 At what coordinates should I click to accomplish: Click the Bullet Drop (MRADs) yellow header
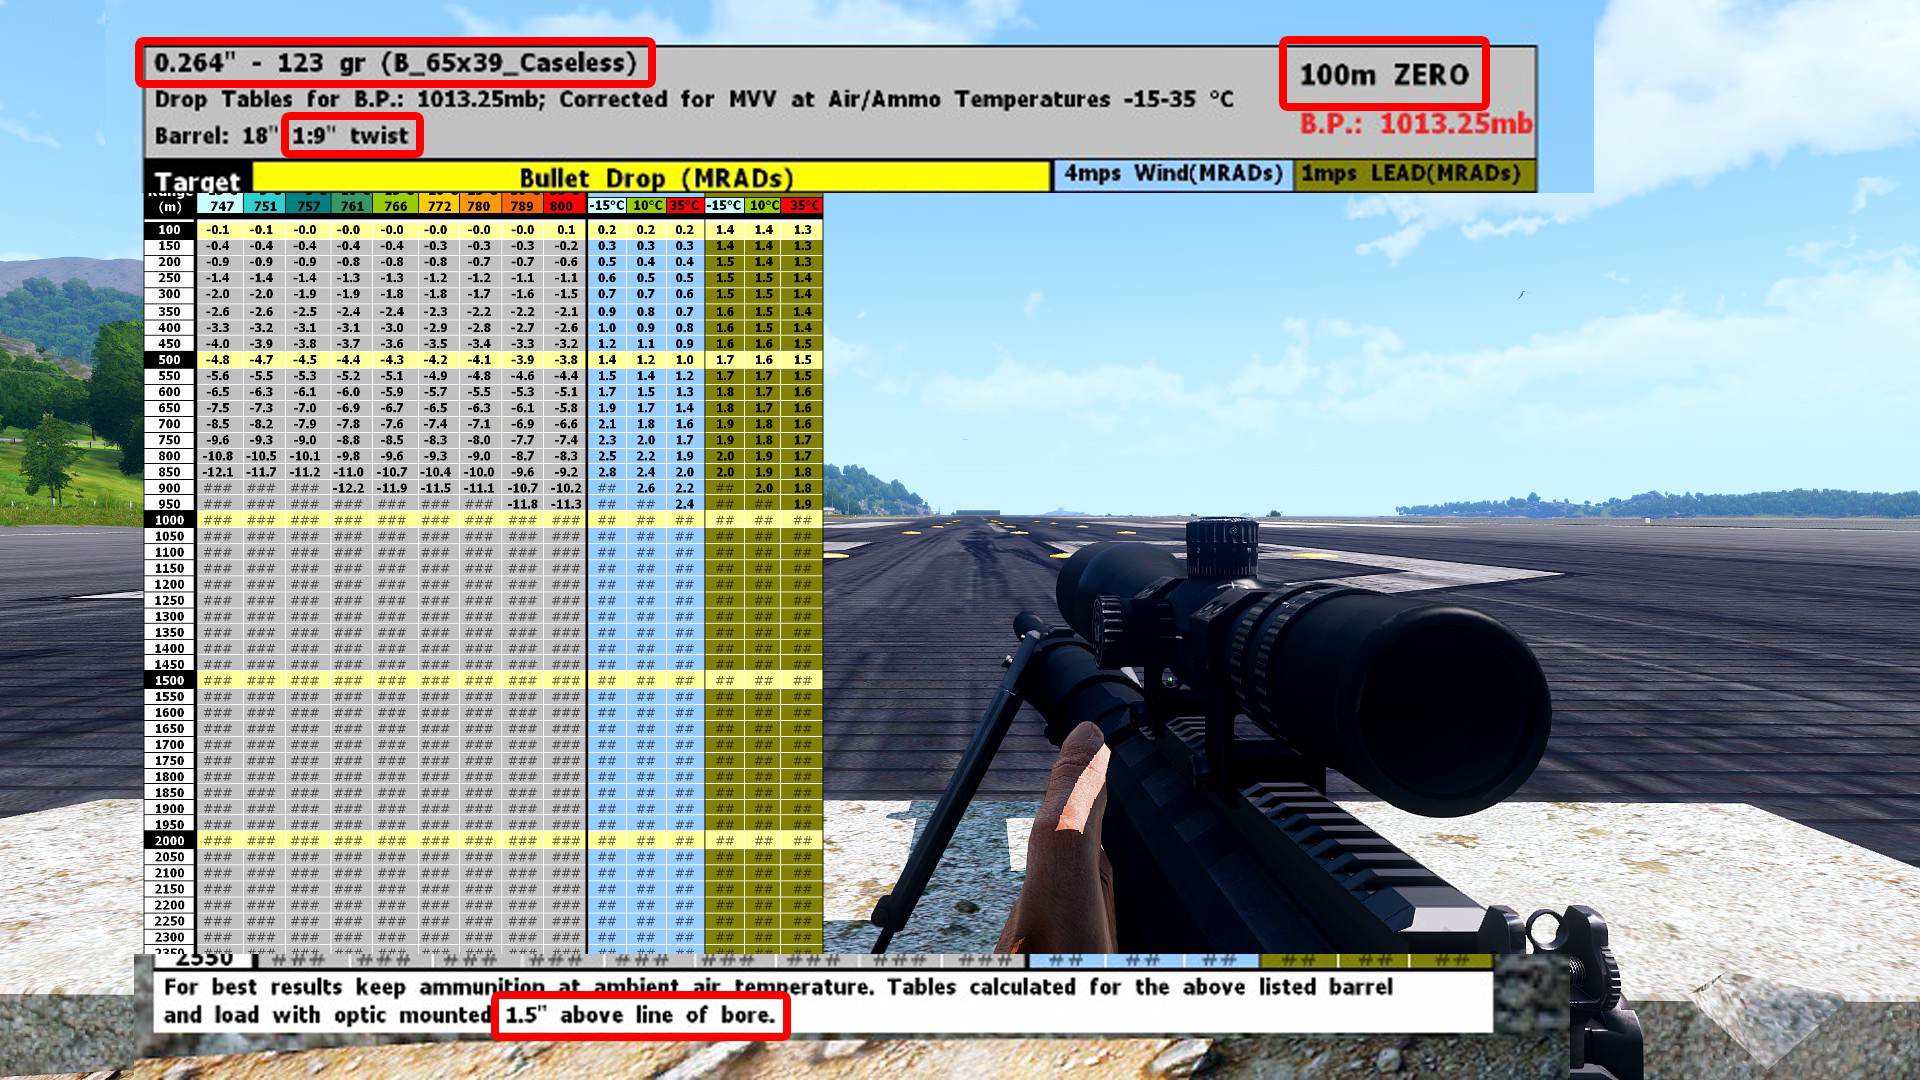tap(655, 178)
